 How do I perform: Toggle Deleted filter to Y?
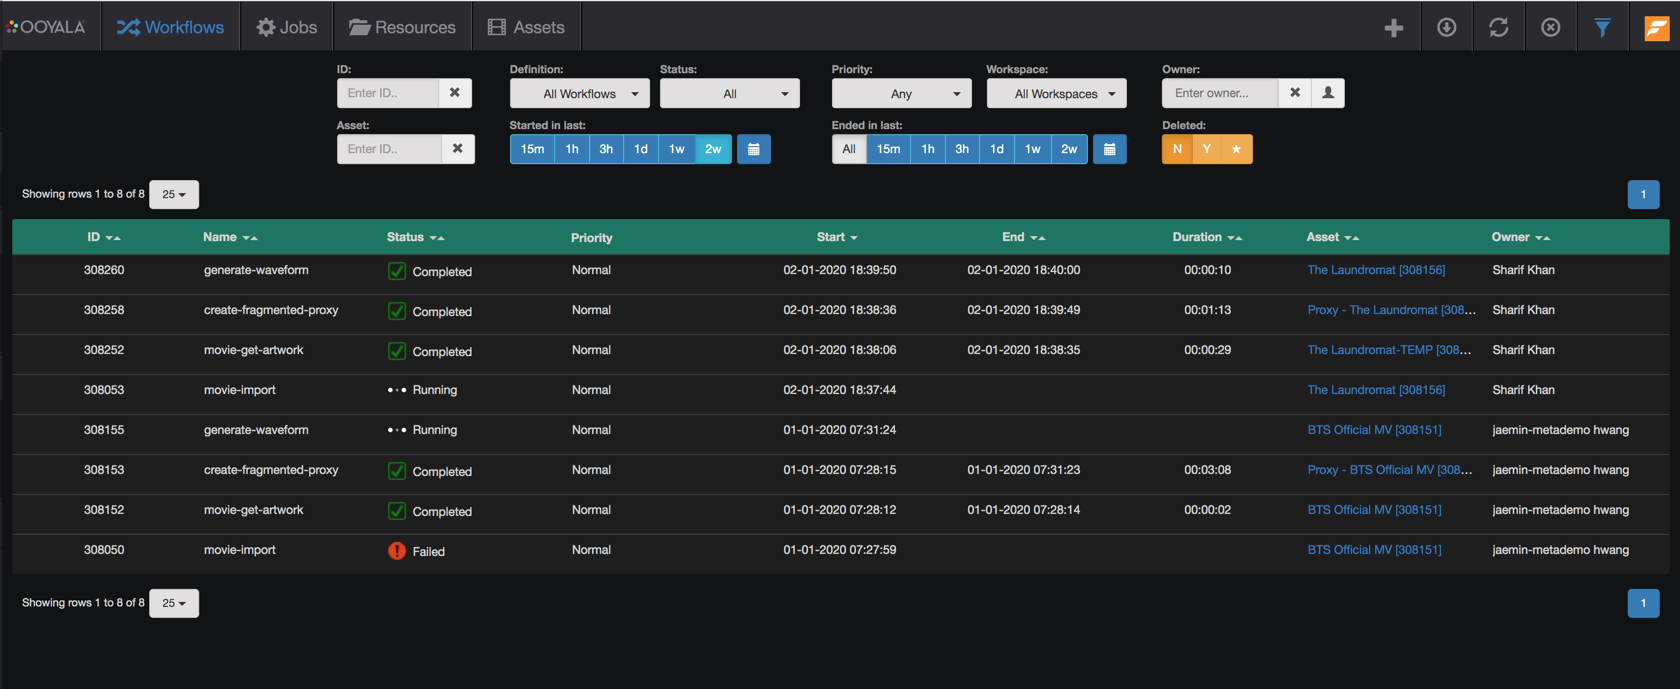pos(1206,149)
